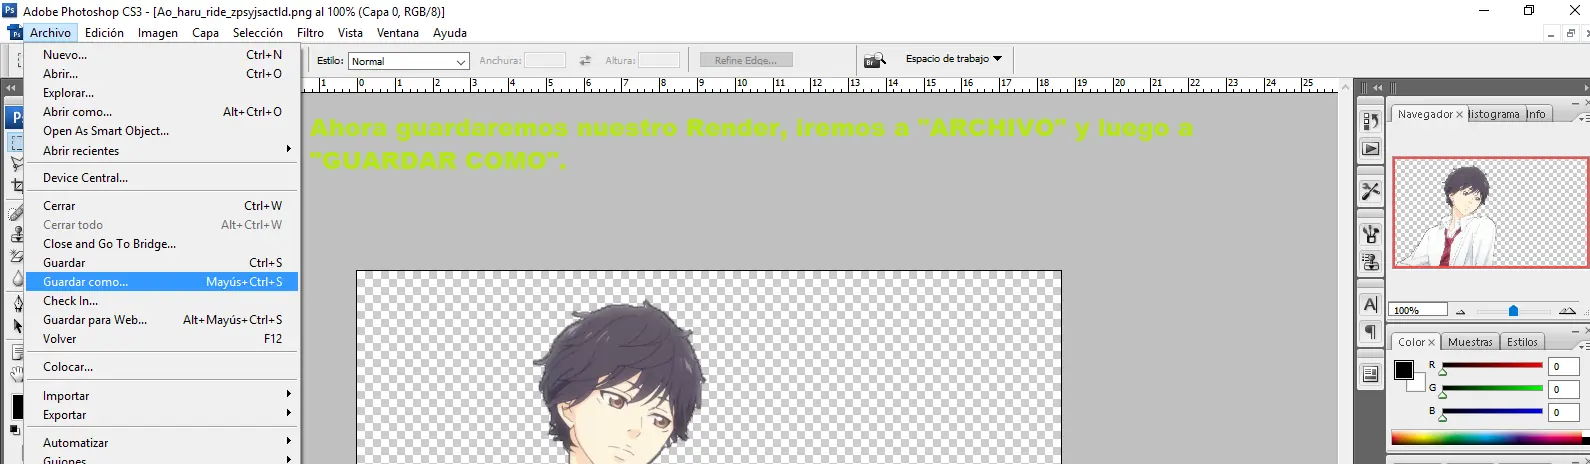This screenshot has width=1590, height=464.
Task: Click zoom in mountain icon in Navegador
Action: [1567, 311]
